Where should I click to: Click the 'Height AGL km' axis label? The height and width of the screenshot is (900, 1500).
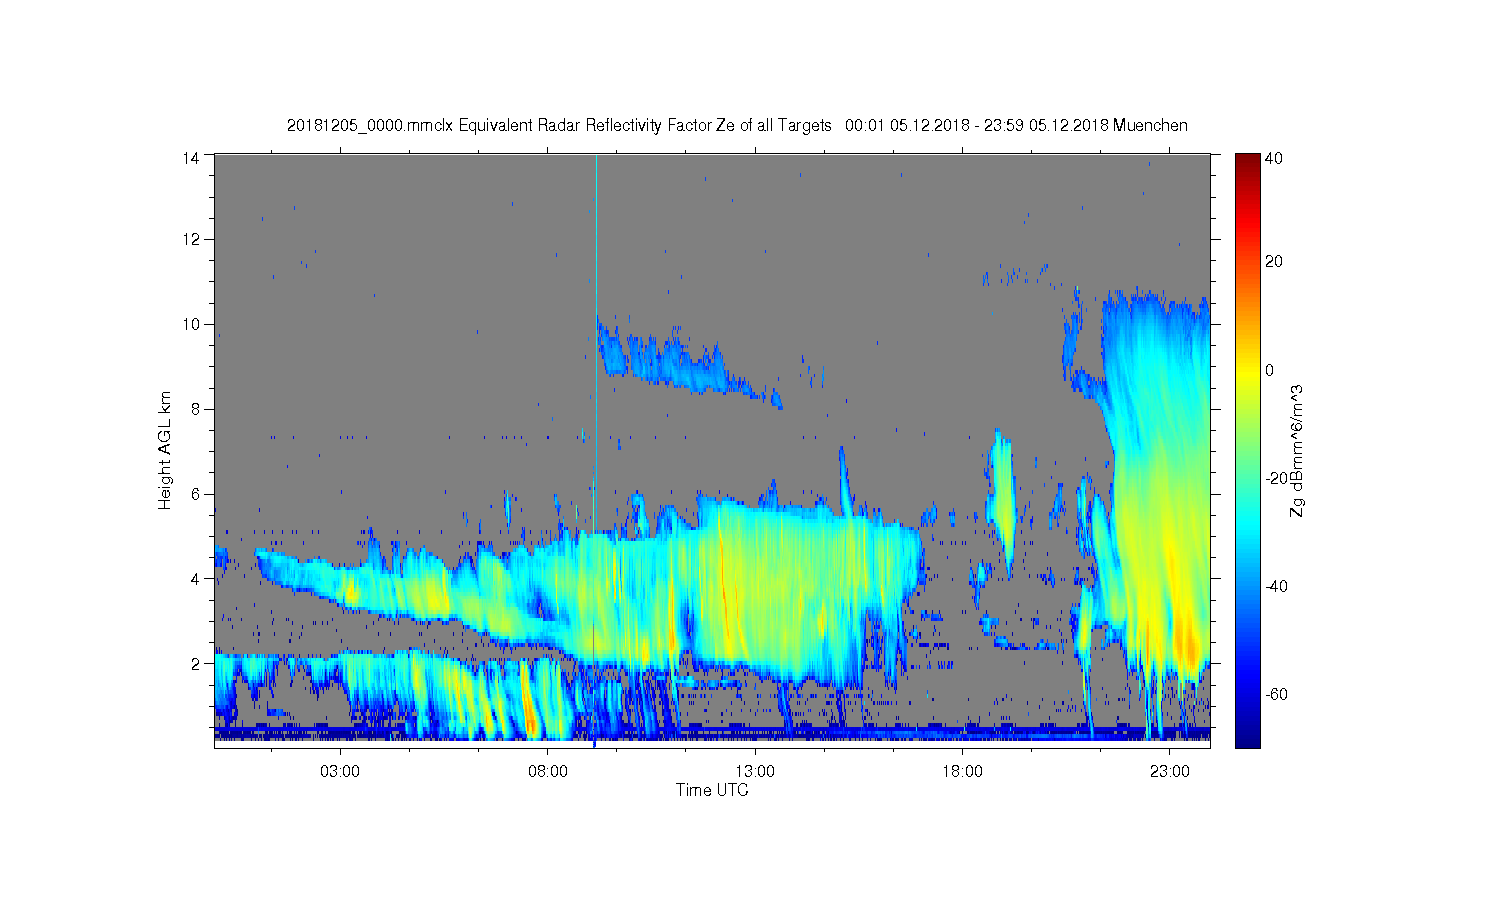point(165,450)
